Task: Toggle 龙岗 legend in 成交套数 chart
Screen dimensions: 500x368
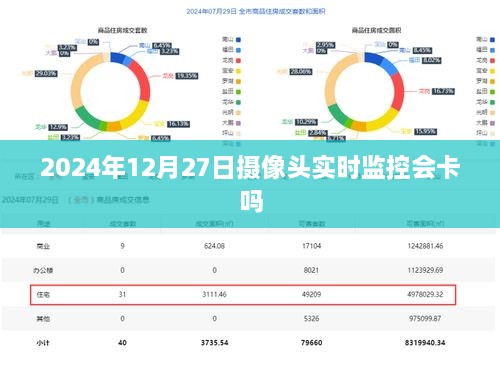Action: tap(232, 60)
